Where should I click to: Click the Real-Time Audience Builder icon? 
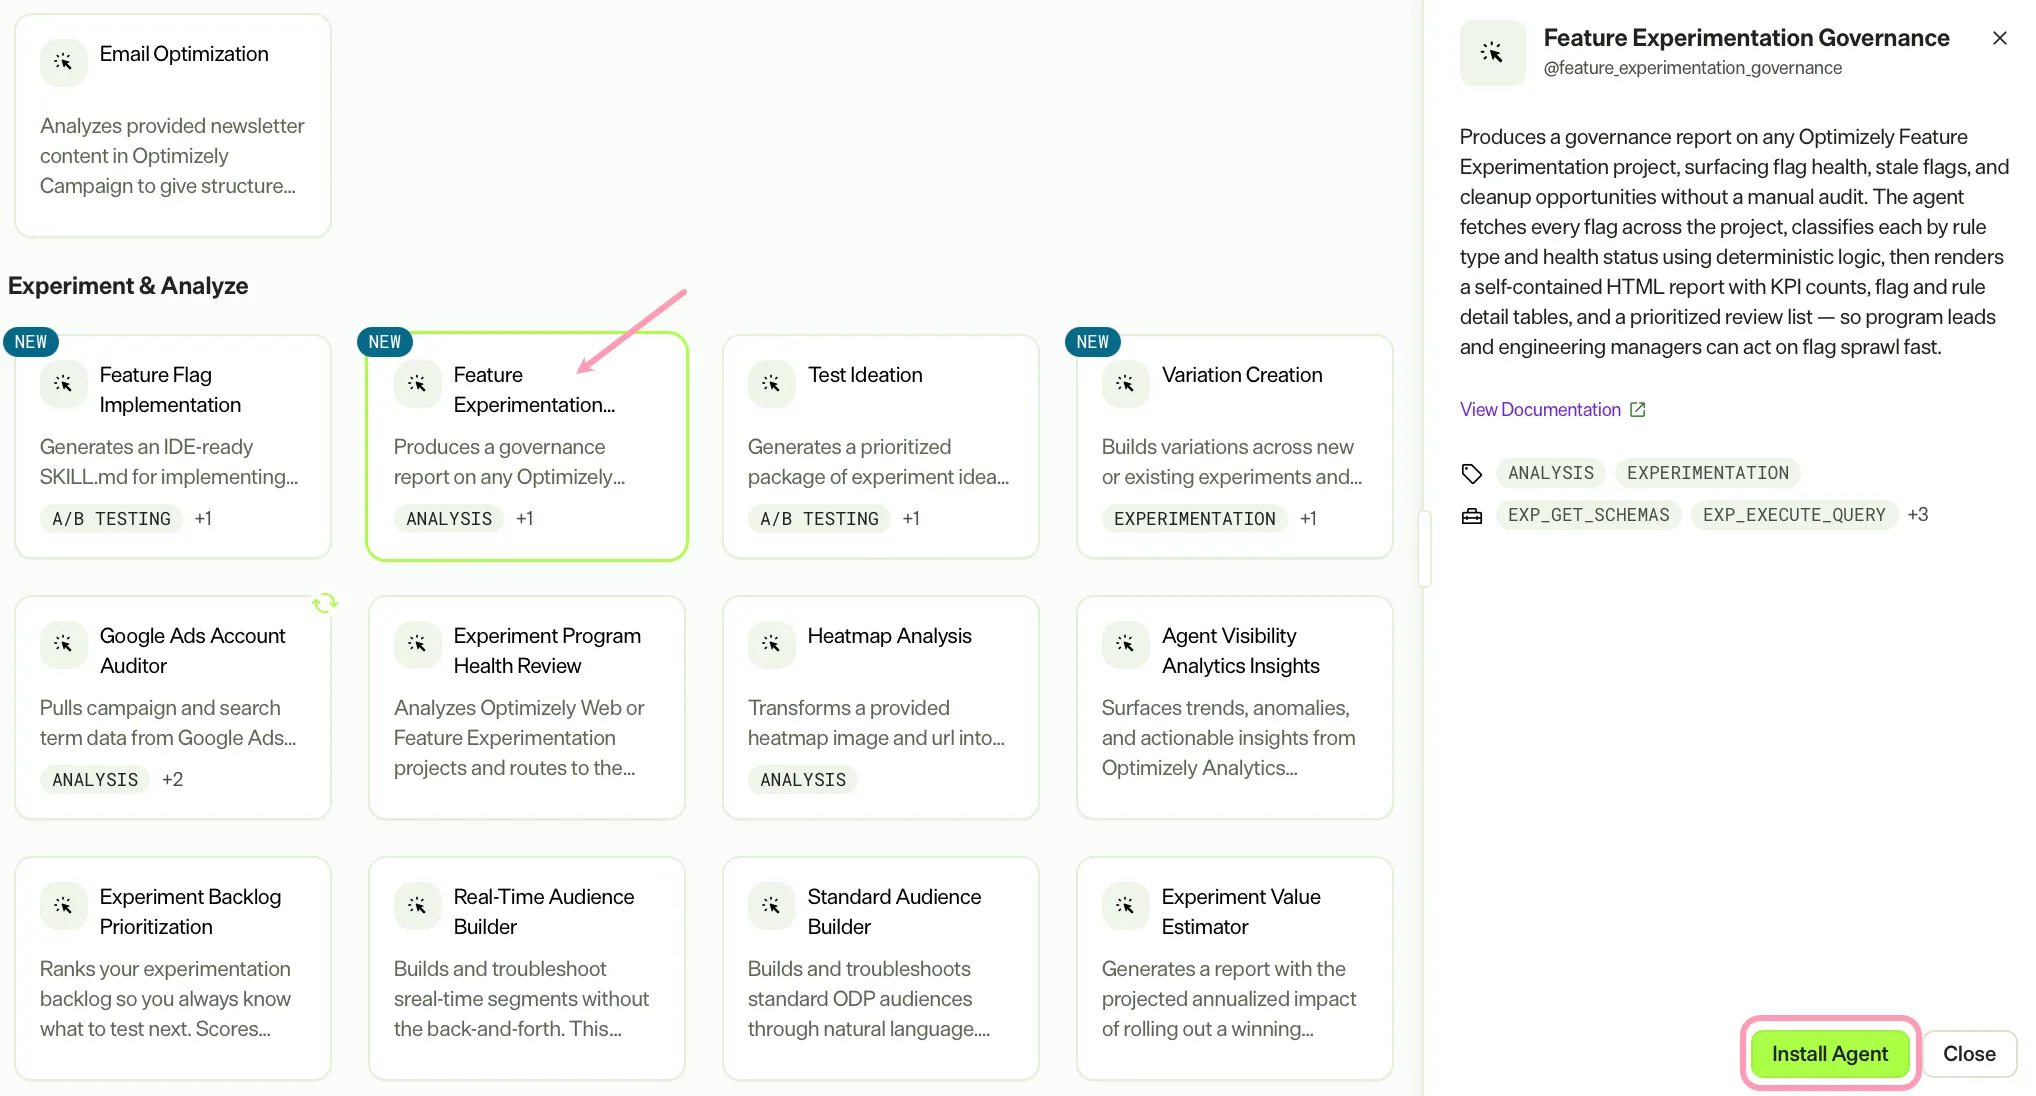coord(417,905)
